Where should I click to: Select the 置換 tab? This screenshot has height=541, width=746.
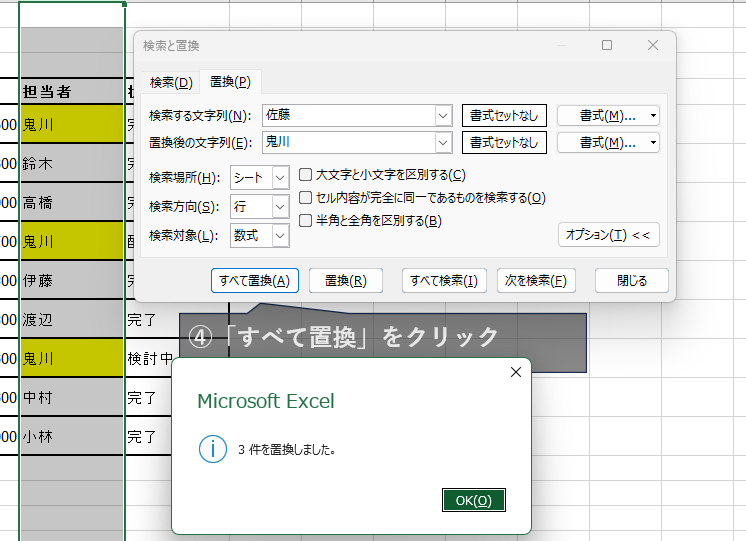click(x=230, y=82)
